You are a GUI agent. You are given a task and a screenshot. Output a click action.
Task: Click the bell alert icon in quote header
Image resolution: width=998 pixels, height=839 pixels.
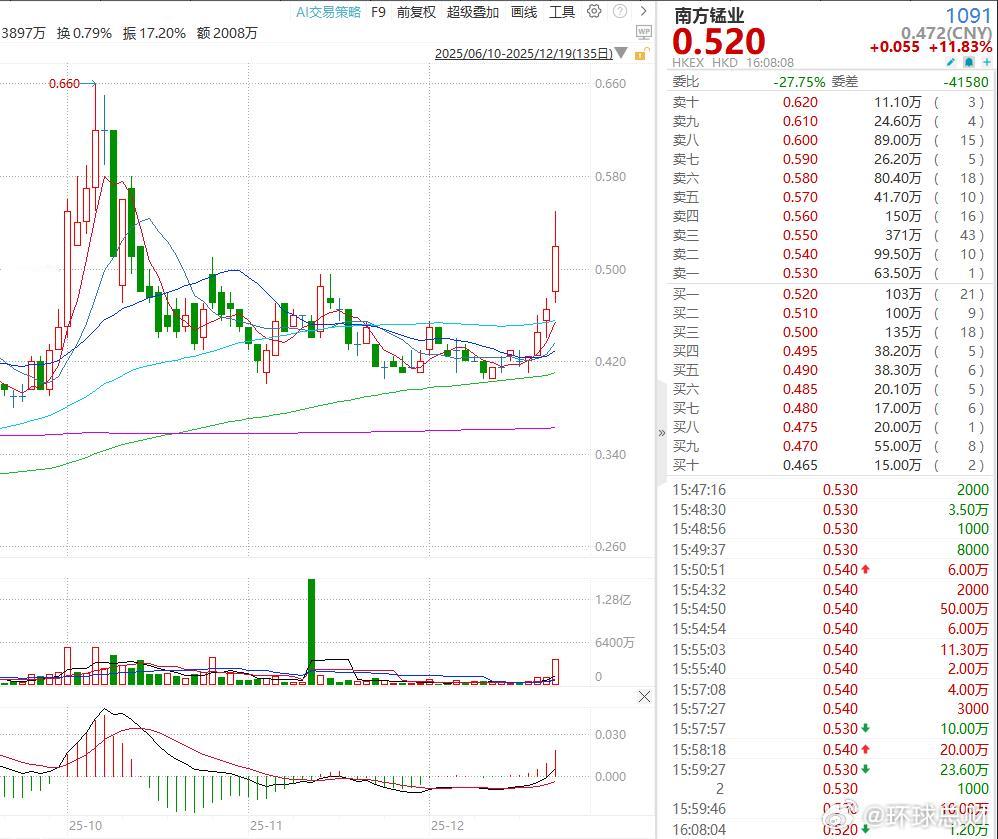969,62
